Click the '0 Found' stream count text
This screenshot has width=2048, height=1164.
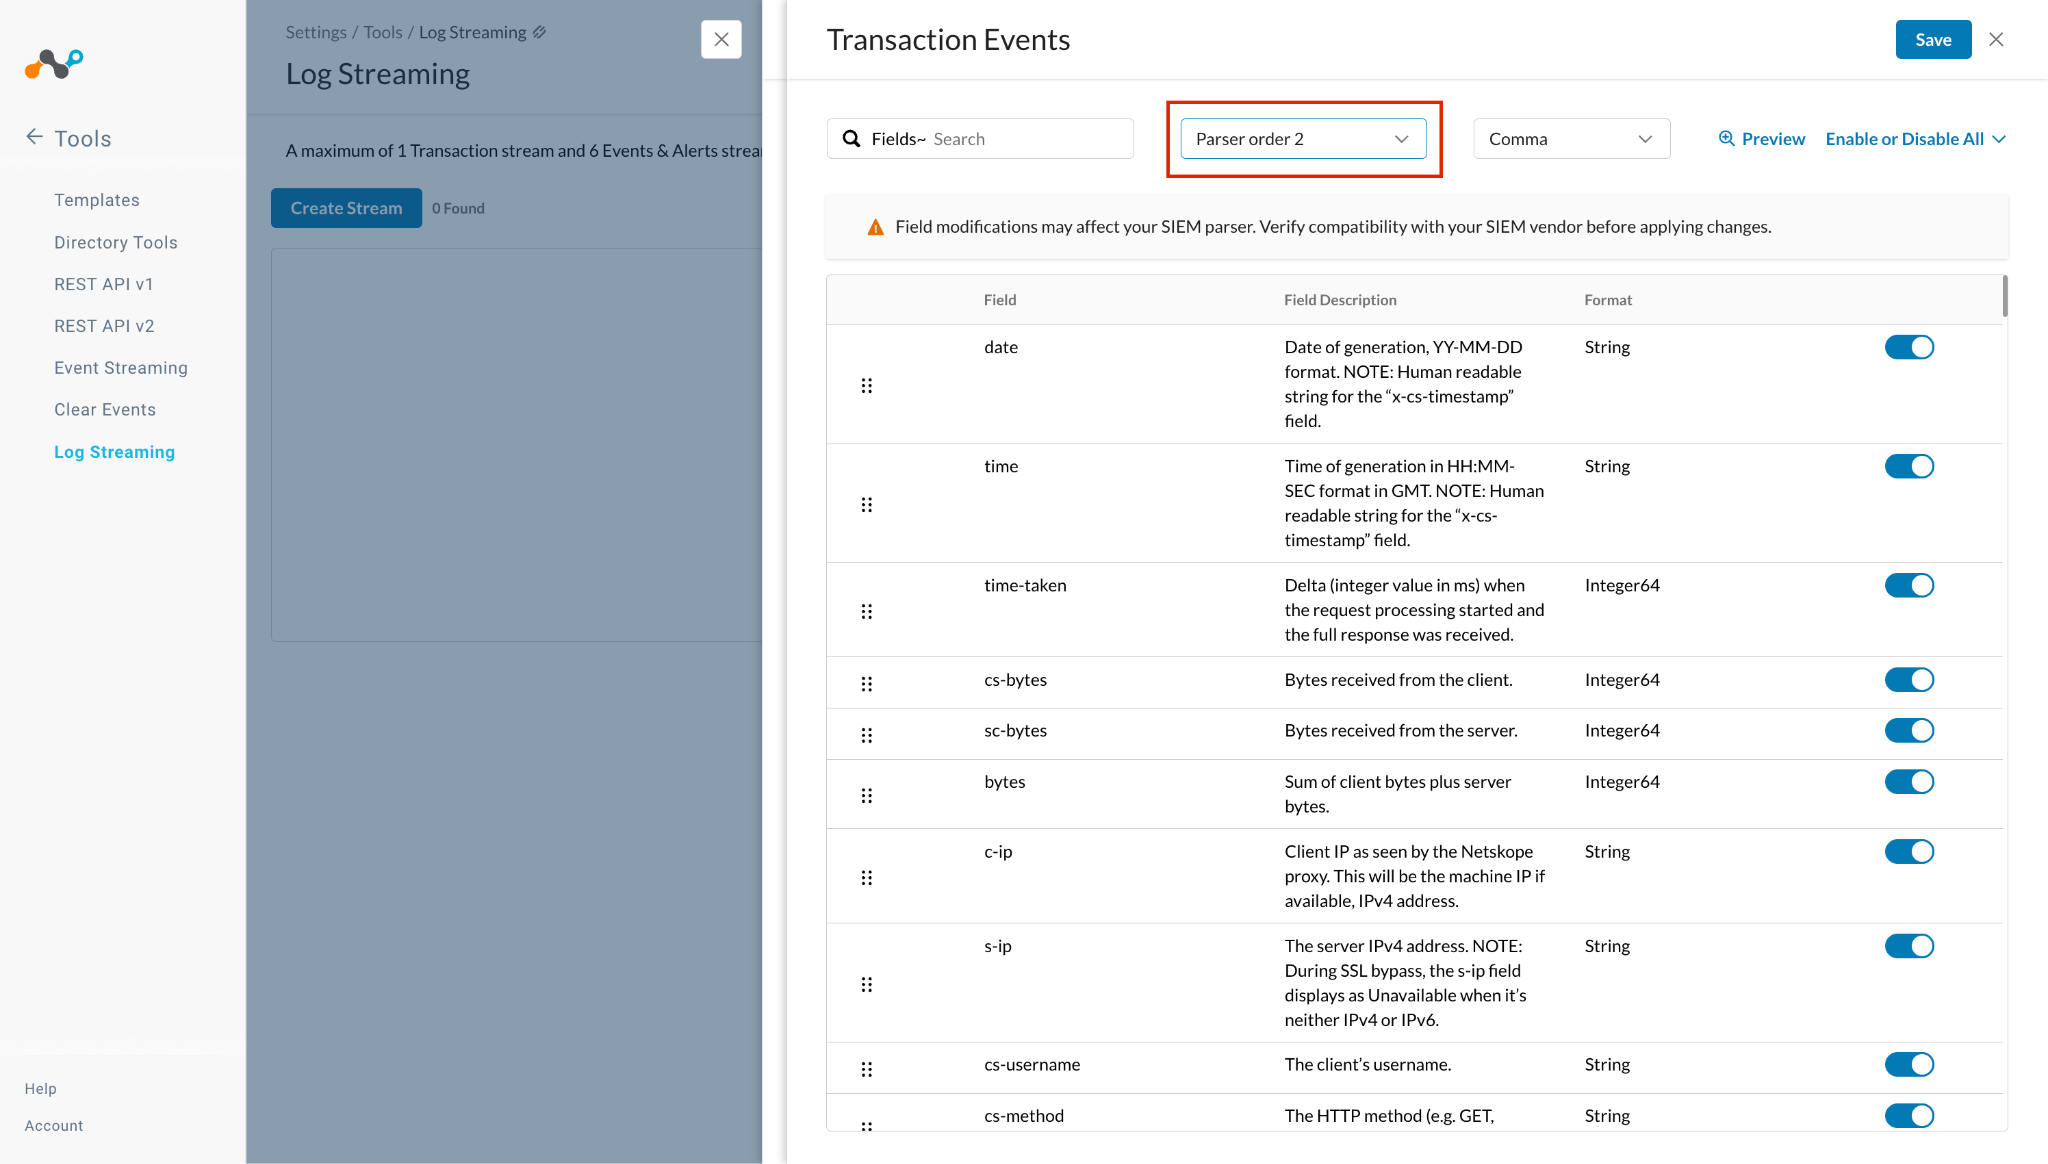pyautogui.click(x=458, y=208)
